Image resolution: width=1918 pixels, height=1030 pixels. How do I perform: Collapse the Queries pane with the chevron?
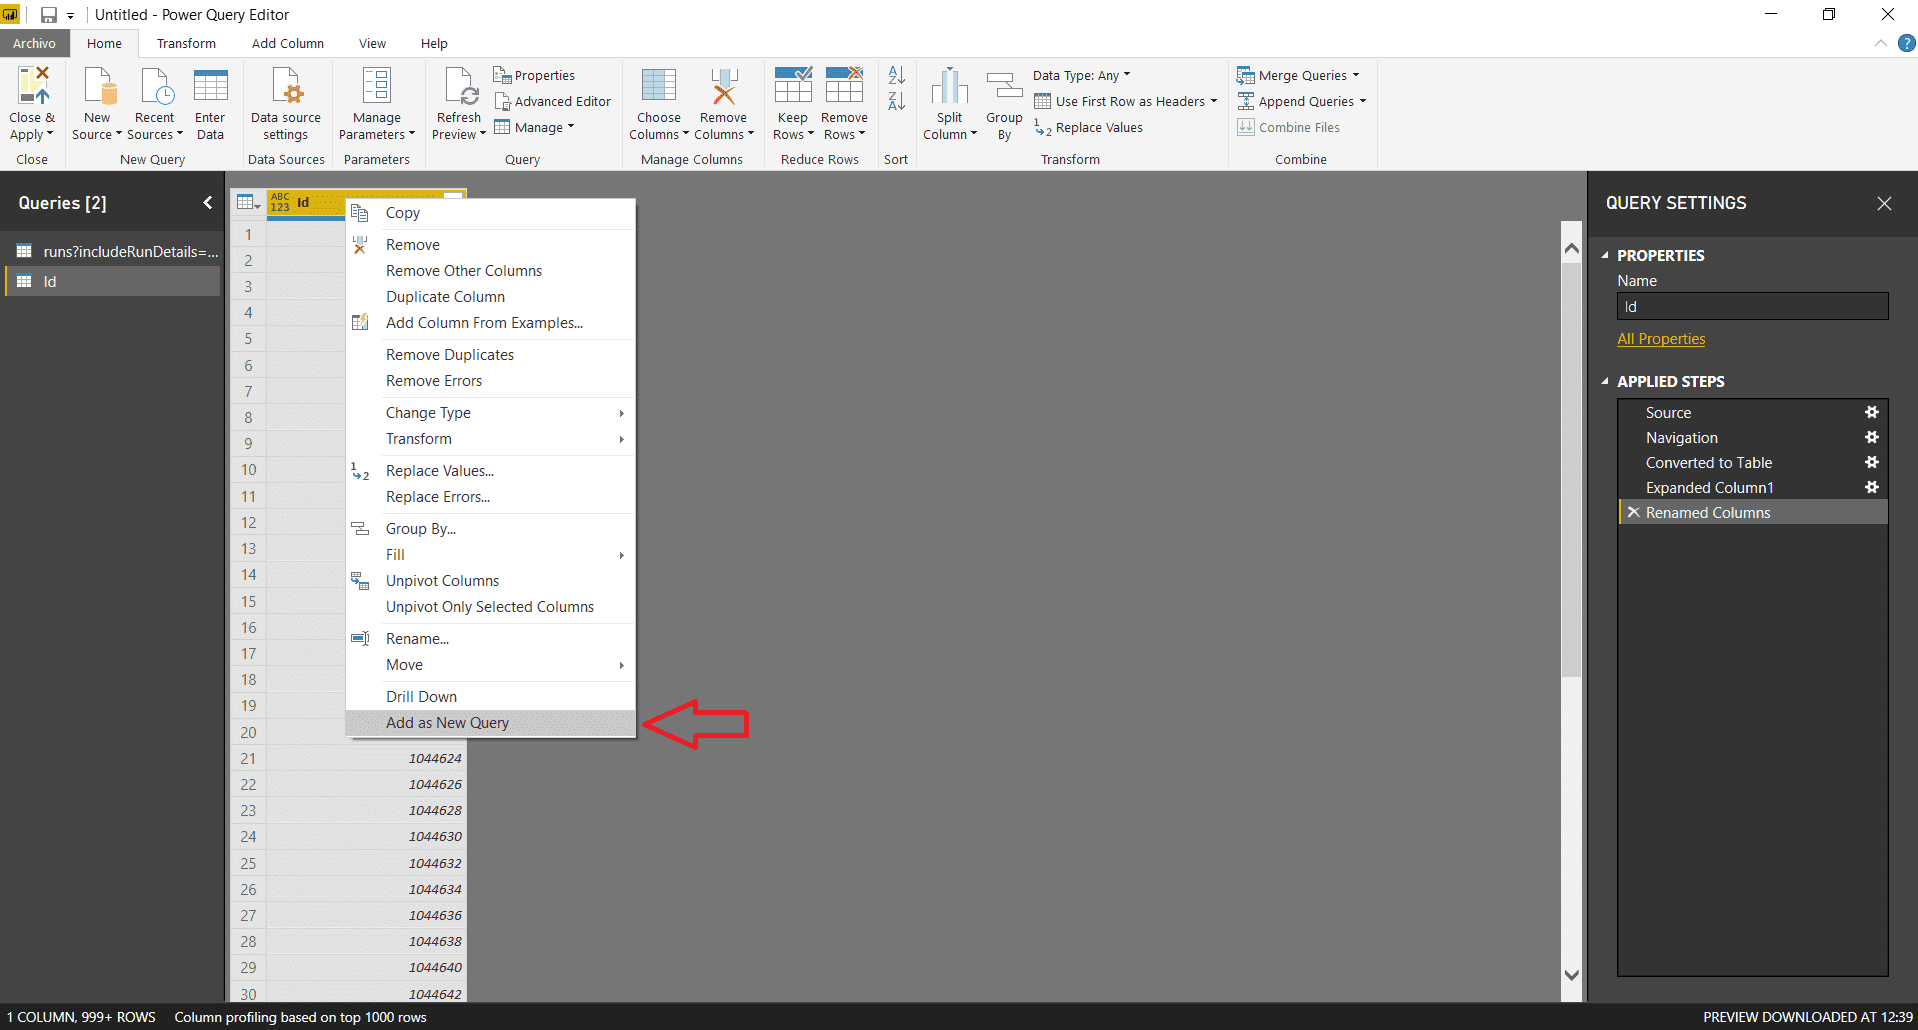click(207, 202)
